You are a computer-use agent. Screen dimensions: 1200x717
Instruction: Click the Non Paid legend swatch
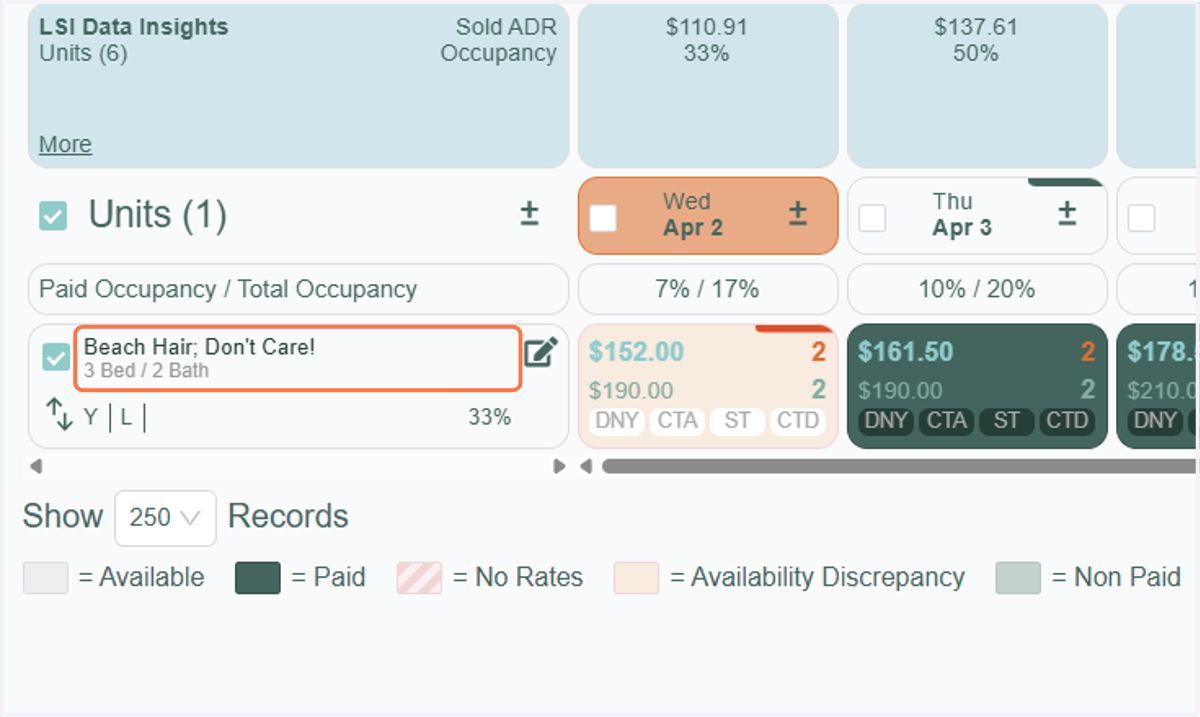[1018, 578]
